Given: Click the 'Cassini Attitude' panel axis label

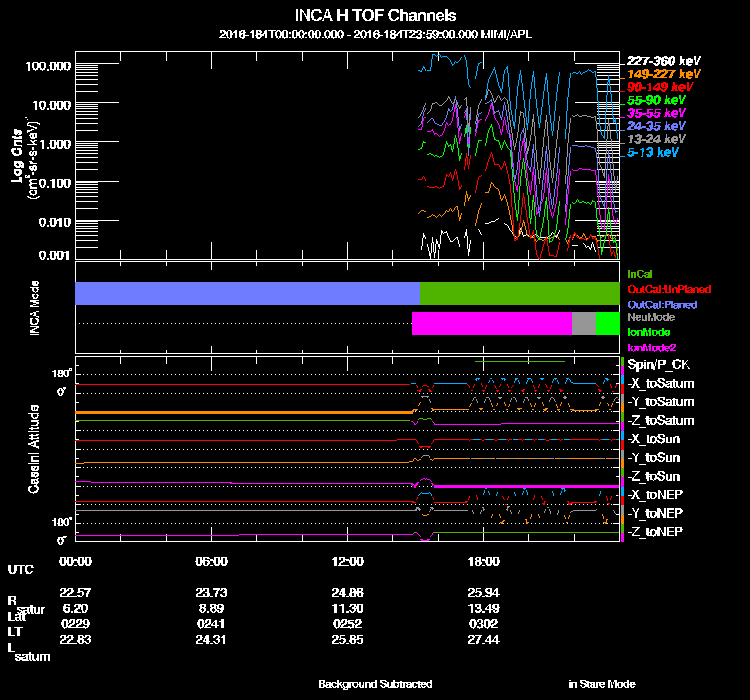Looking at the screenshot, I should pos(33,449).
